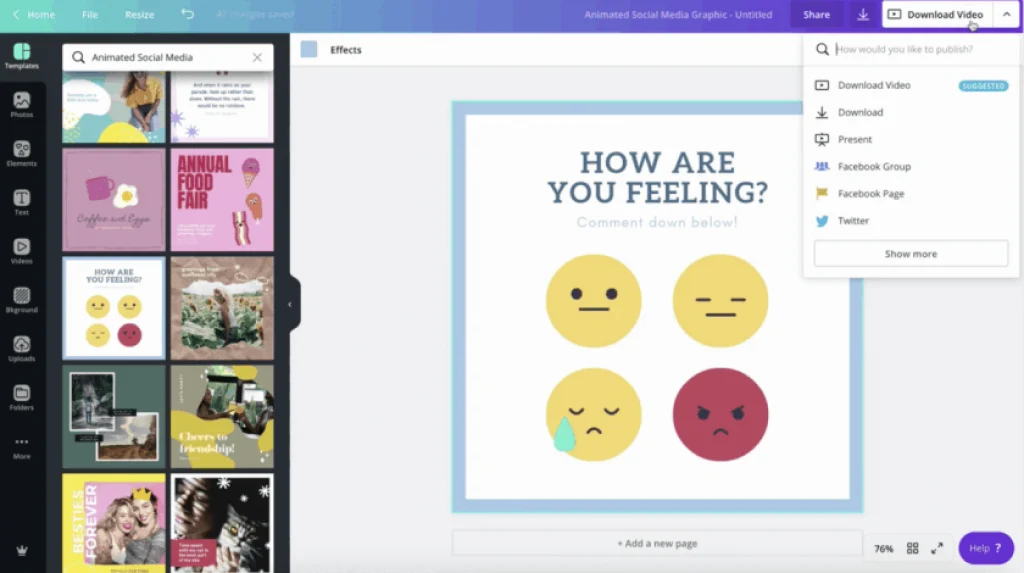This screenshot has width=1024, height=573.
Task: Enter fullscreen with the expand arrows icon
Action: click(x=937, y=548)
